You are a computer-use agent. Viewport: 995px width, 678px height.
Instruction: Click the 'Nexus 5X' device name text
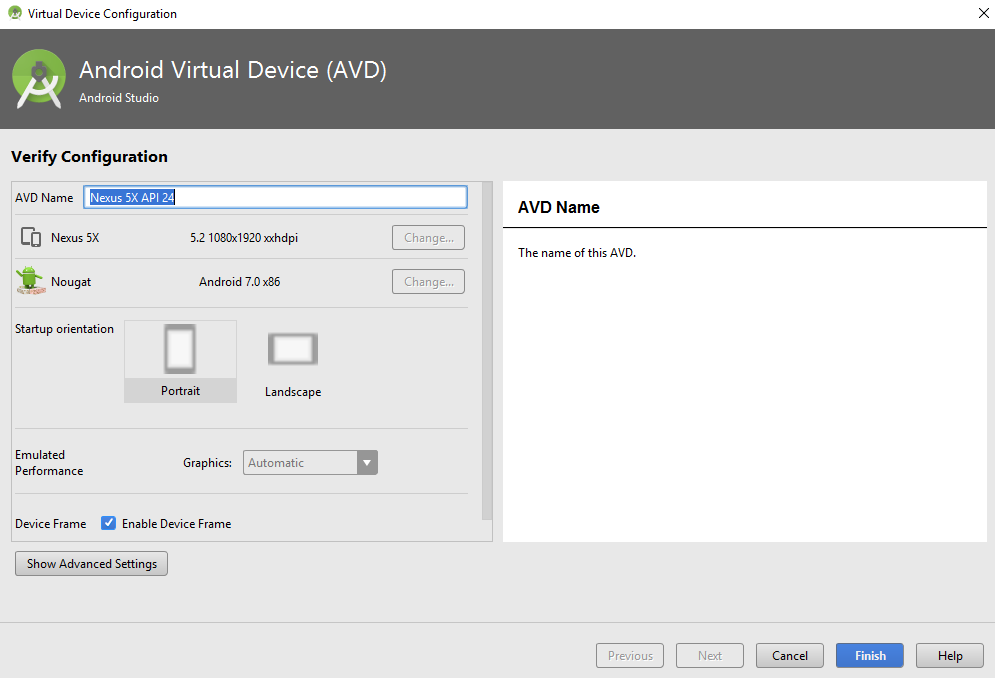(75, 238)
